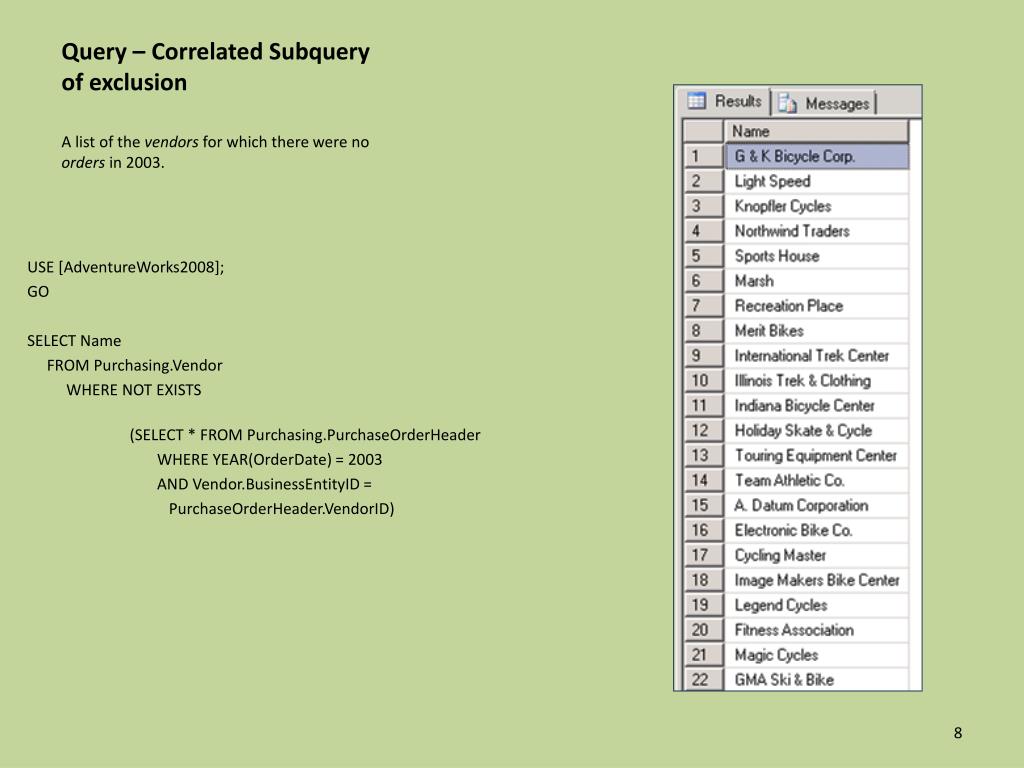This screenshot has width=1024, height=768.
Task: Click the Name column header
Action: (815, 131)
